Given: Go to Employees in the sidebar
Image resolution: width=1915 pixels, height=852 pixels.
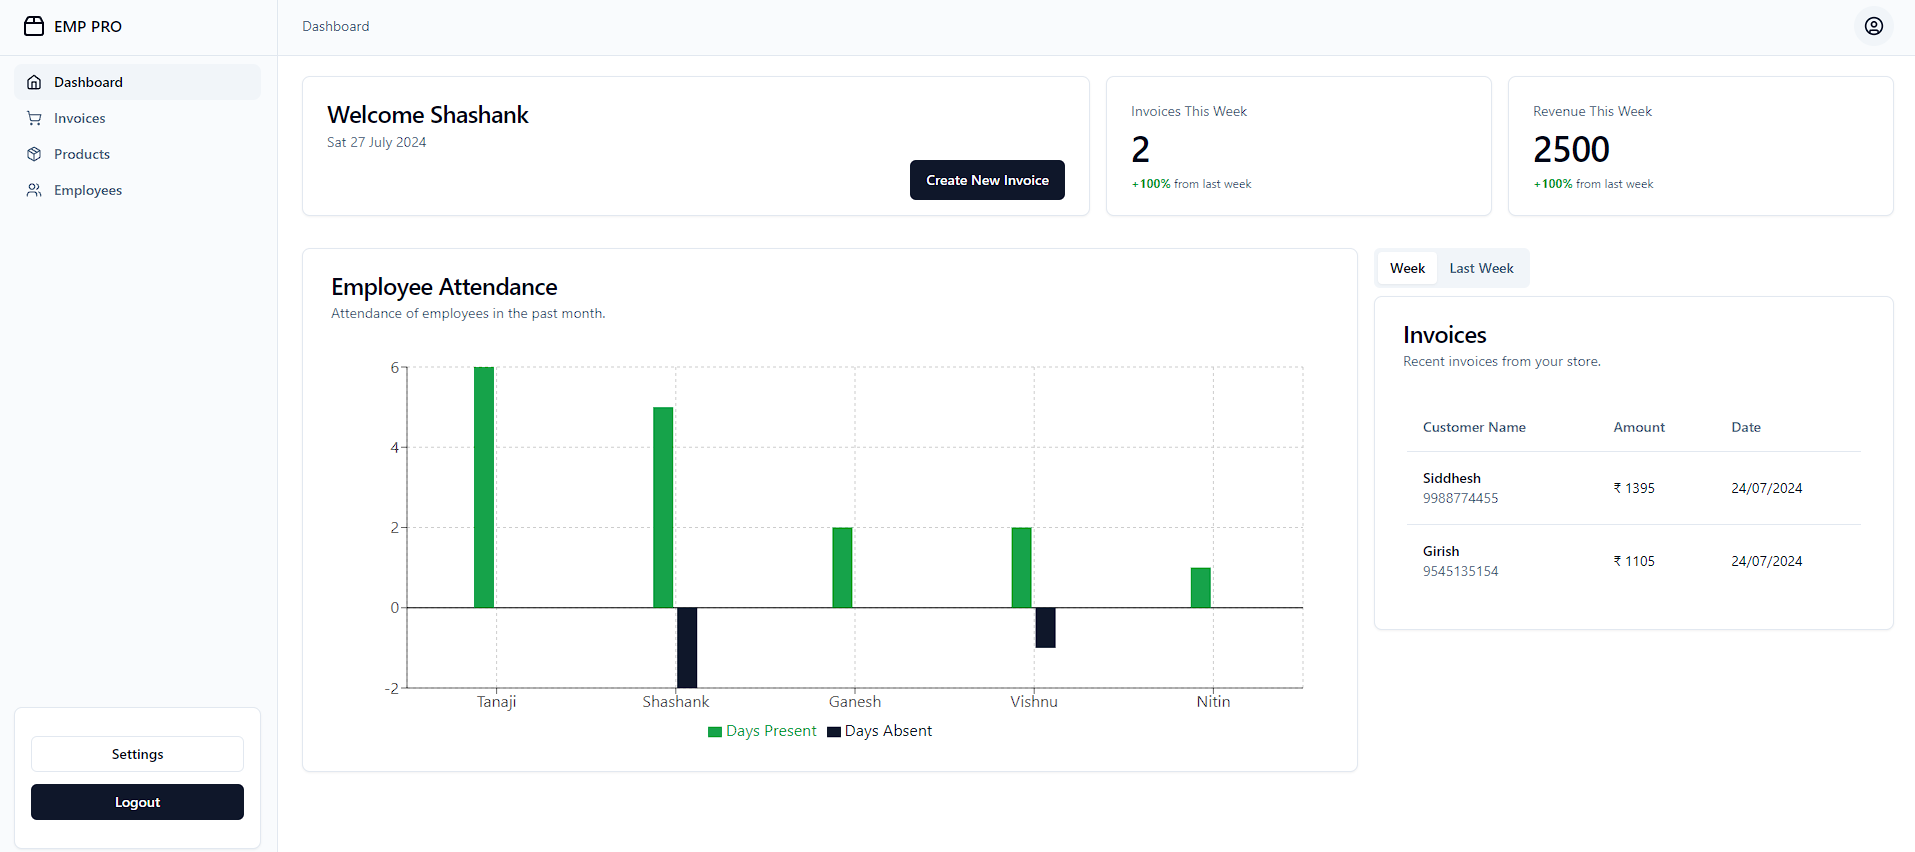Looking at the screenshot, I should (88, 190).
